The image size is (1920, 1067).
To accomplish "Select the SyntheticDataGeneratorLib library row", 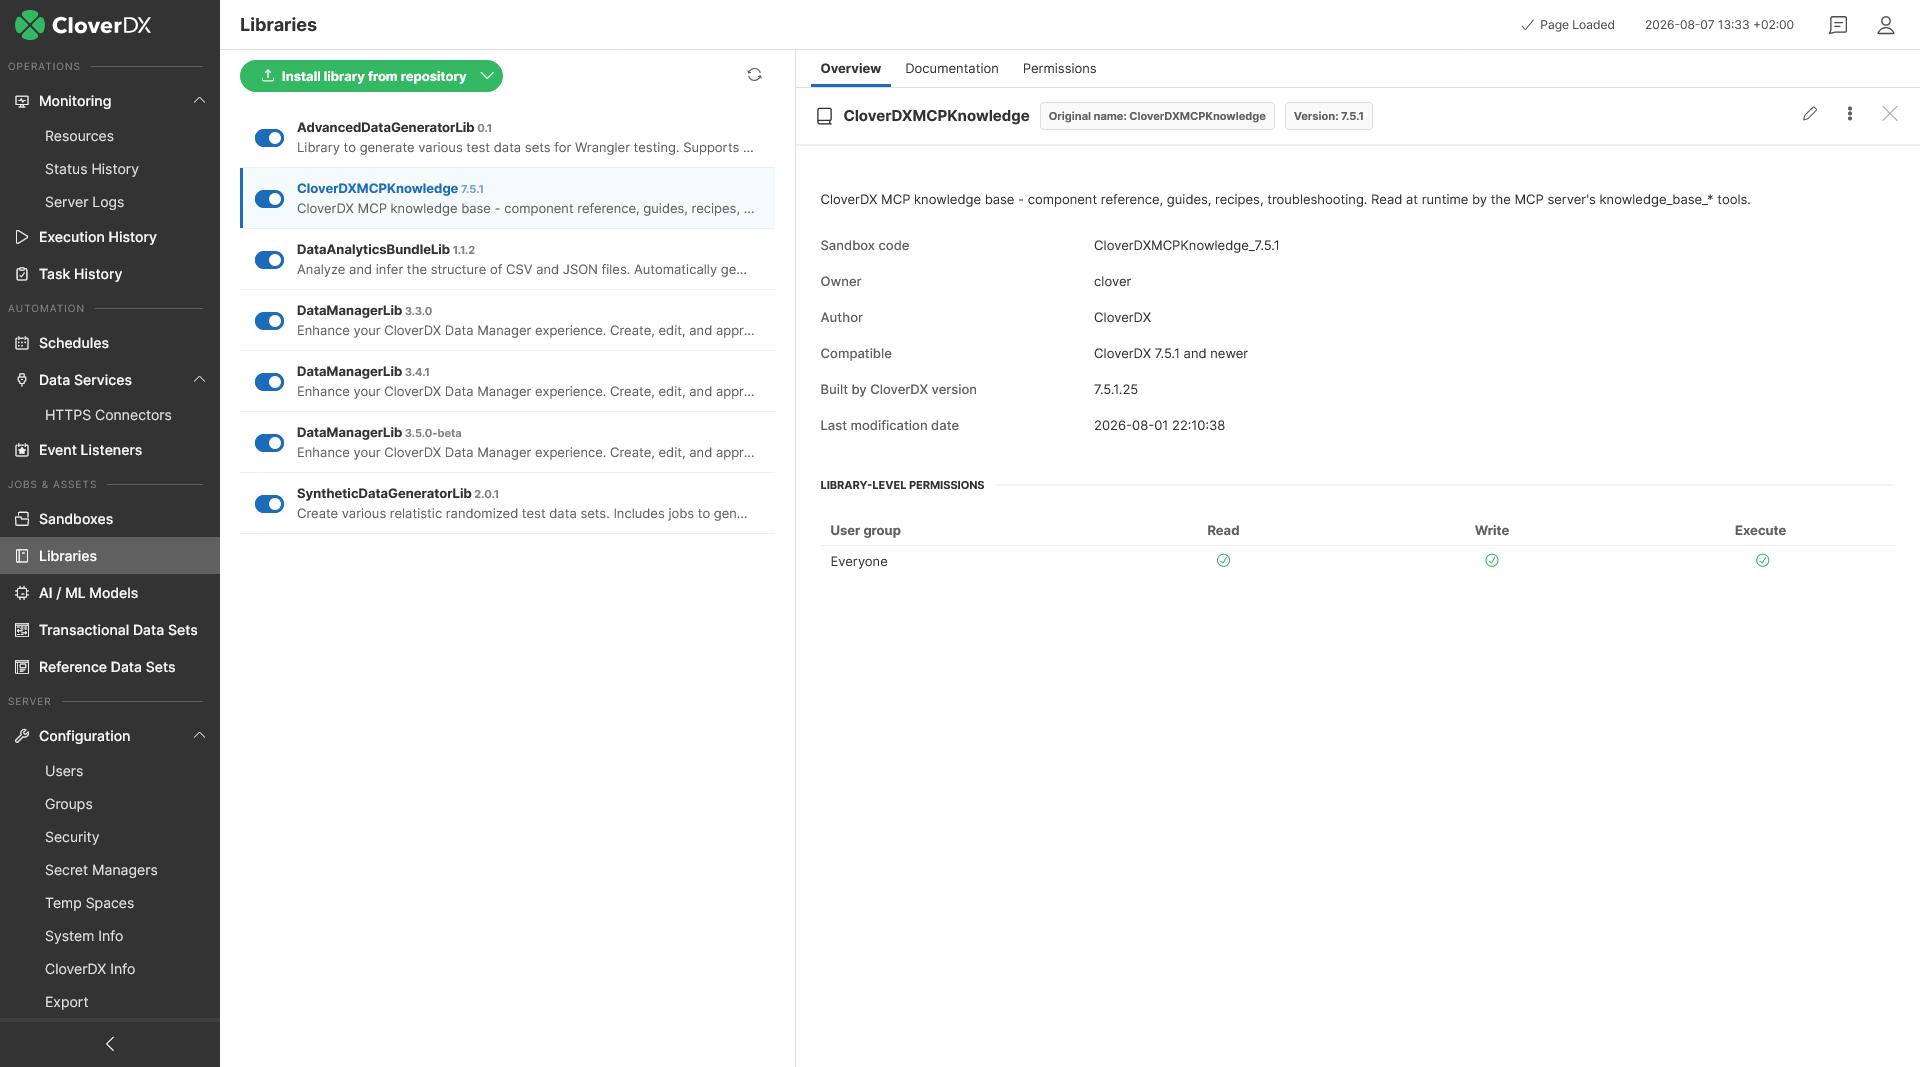I will click(x=508, y=504).
